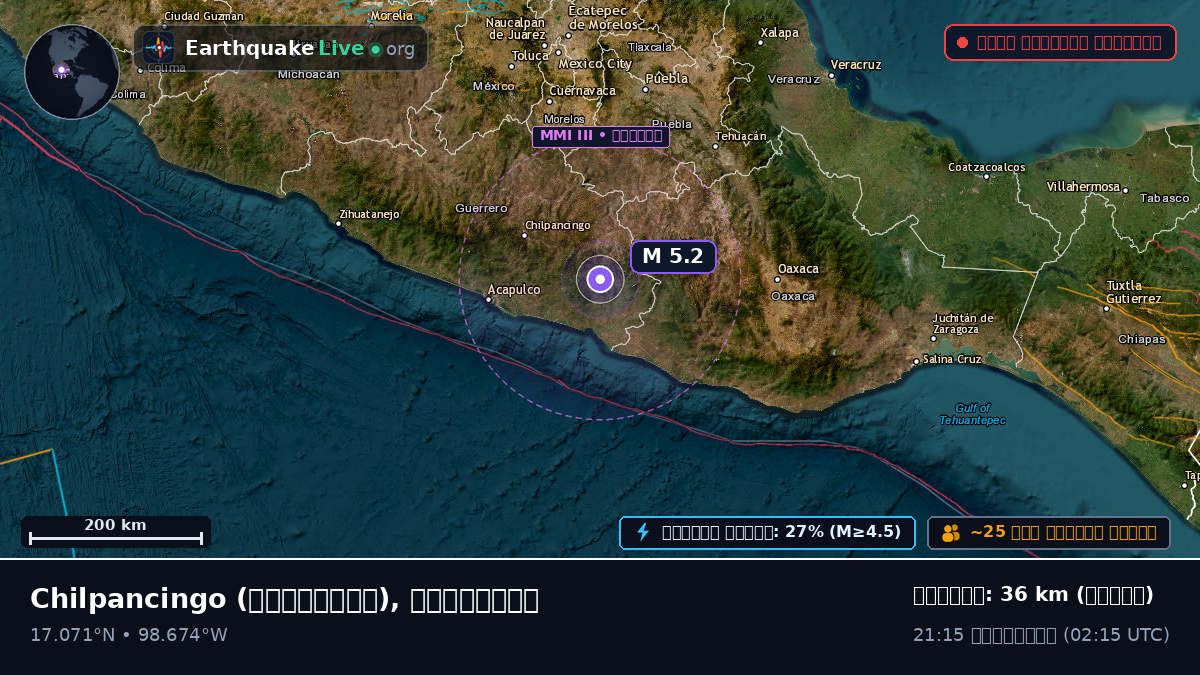Click the Xalapa city label
This screenshot has height=675, width=1200.
click(779, 33)
